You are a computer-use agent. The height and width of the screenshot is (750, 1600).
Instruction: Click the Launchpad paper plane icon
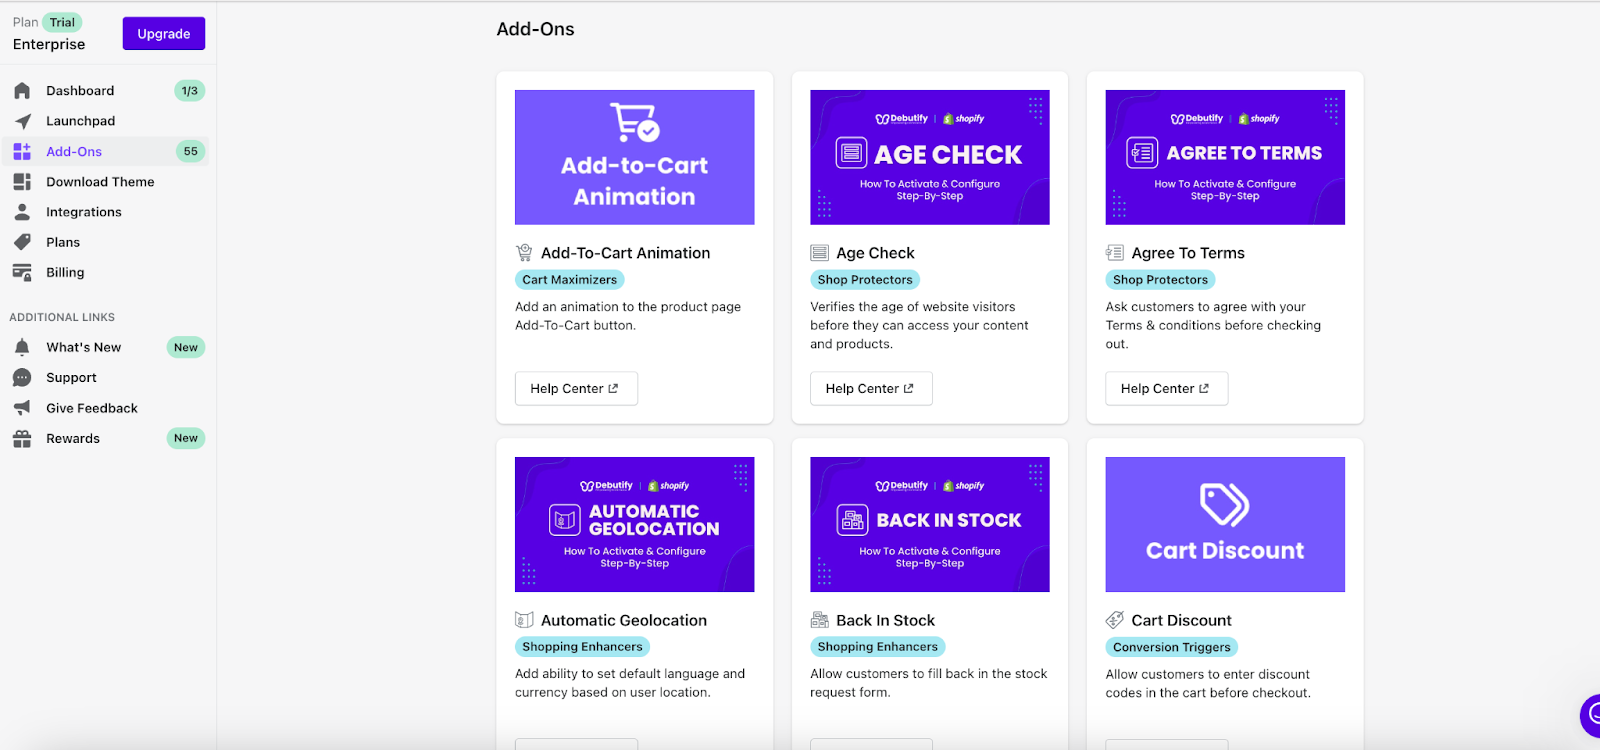pos(22,121)
